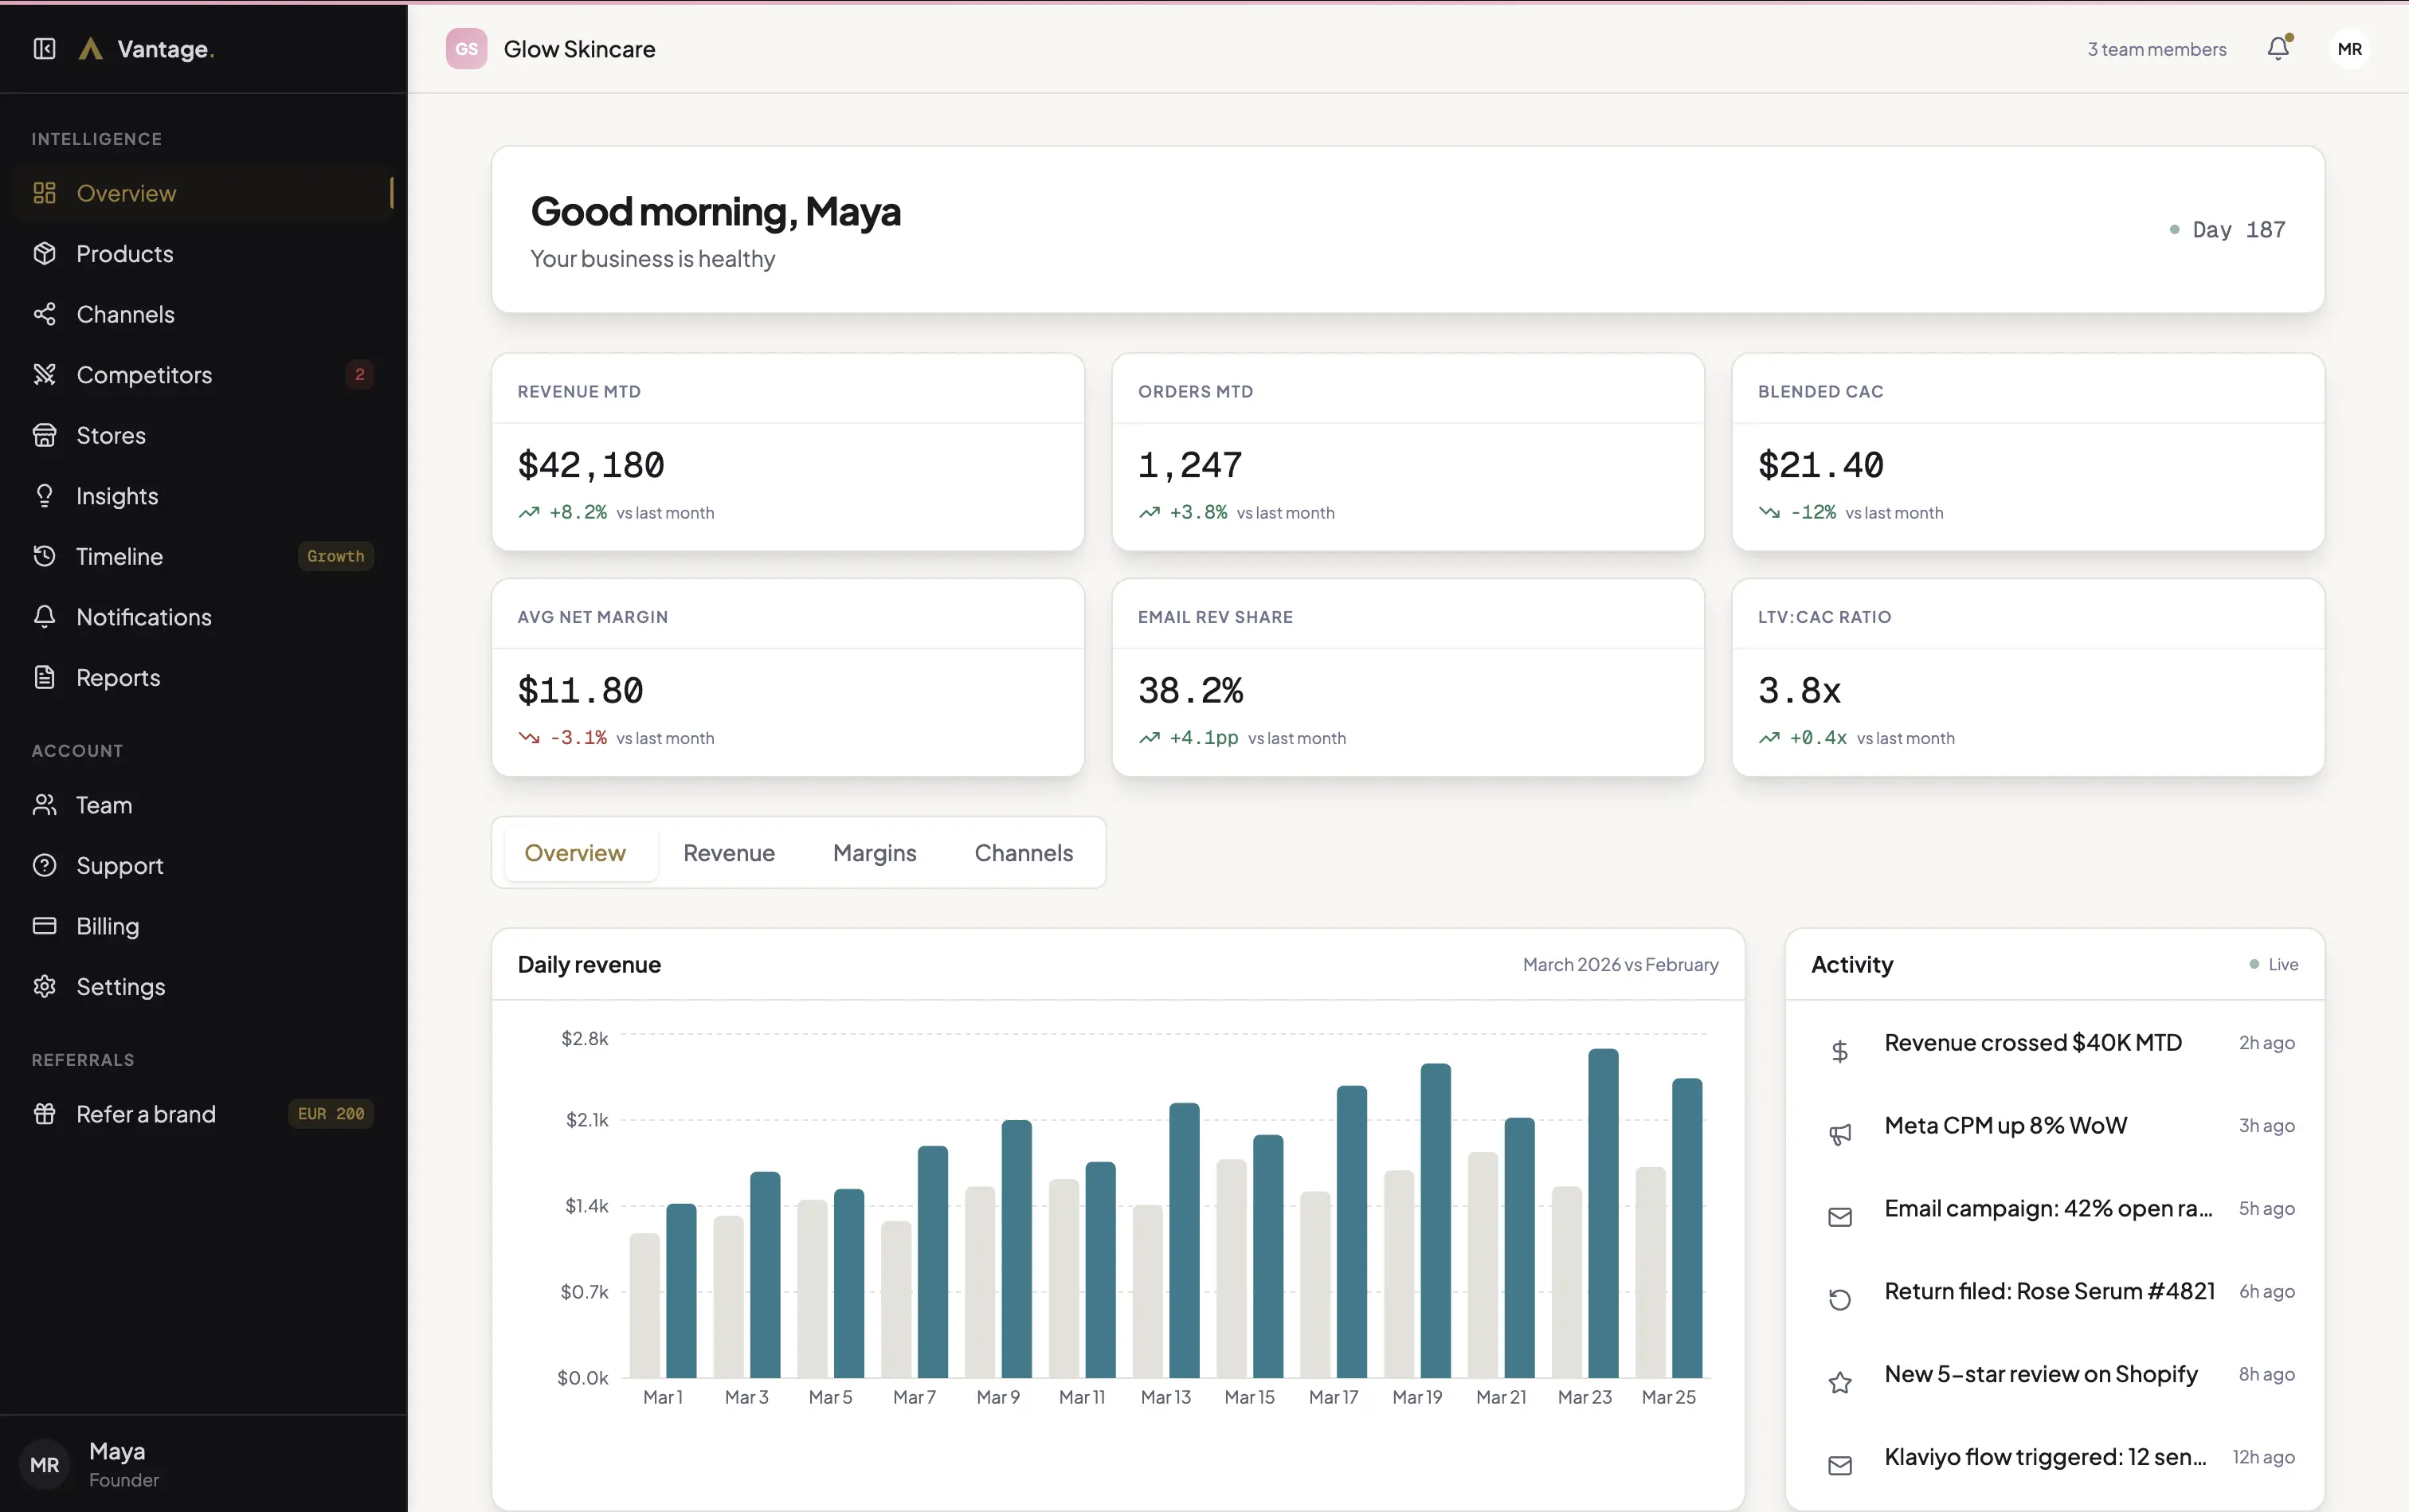Click the Glow Skincare GS workspace avatar

pyautogui.click(x=464, y=48)
